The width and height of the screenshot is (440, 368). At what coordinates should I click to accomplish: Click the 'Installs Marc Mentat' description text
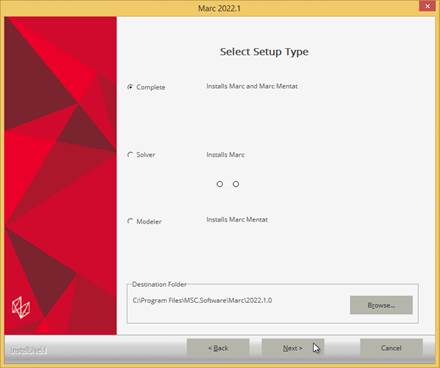[x=237, y=220]
